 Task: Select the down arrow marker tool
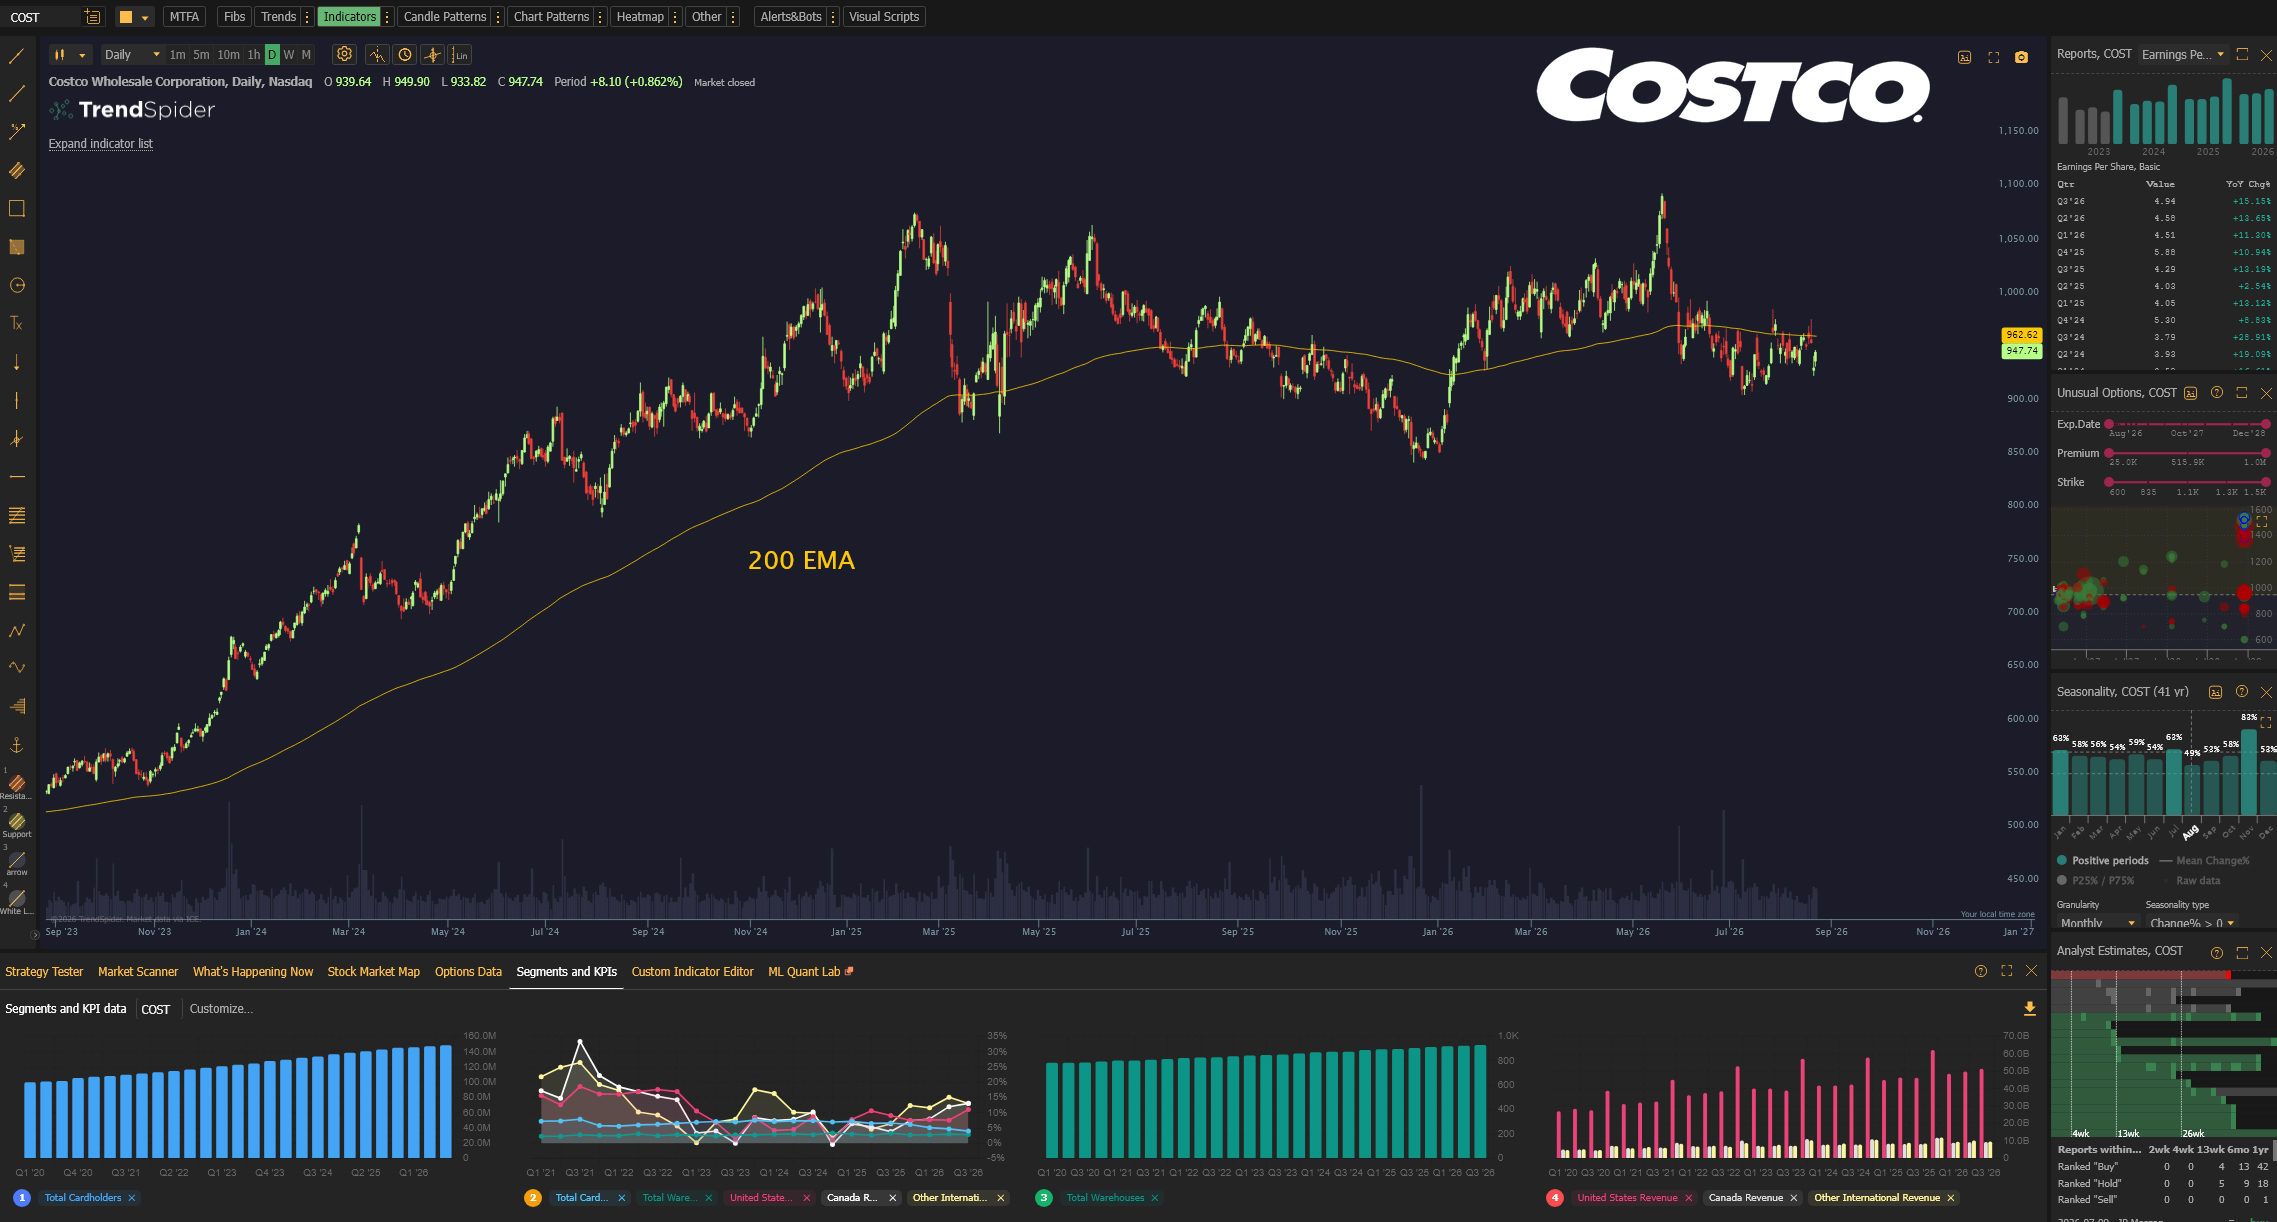point(17,362)
